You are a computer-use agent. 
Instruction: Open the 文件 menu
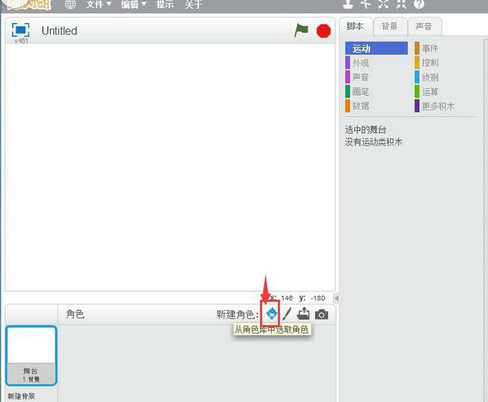pos(98,4)
